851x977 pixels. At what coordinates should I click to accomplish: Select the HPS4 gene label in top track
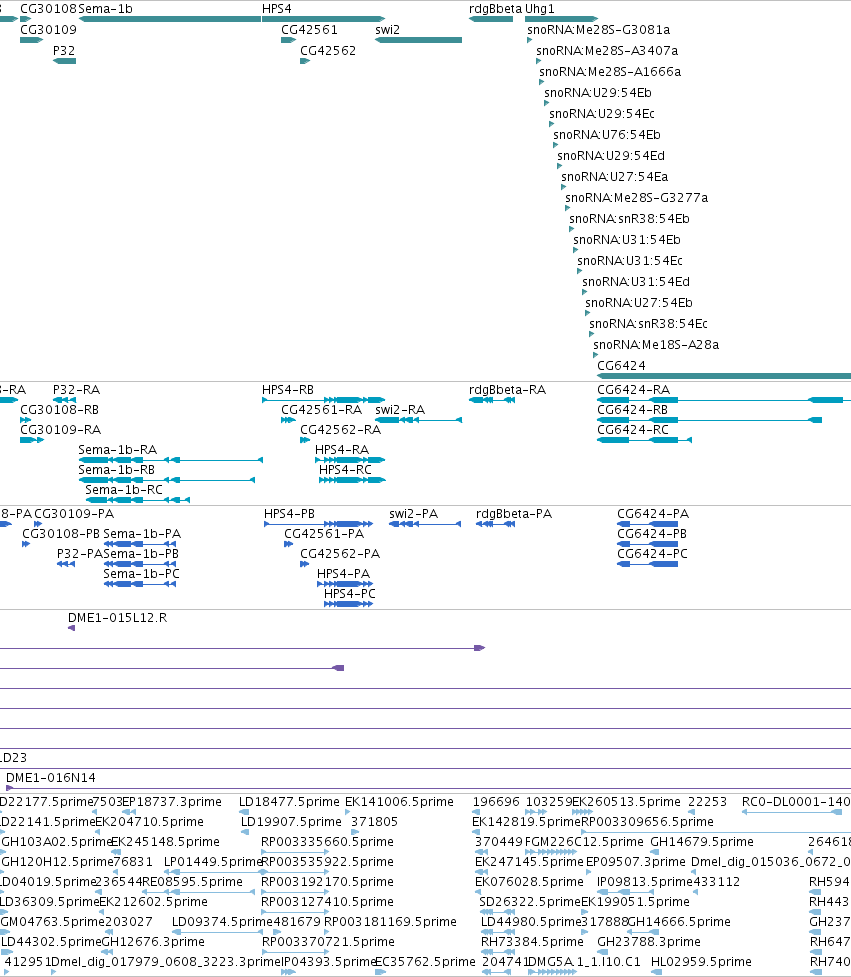[x=277, y=9]
